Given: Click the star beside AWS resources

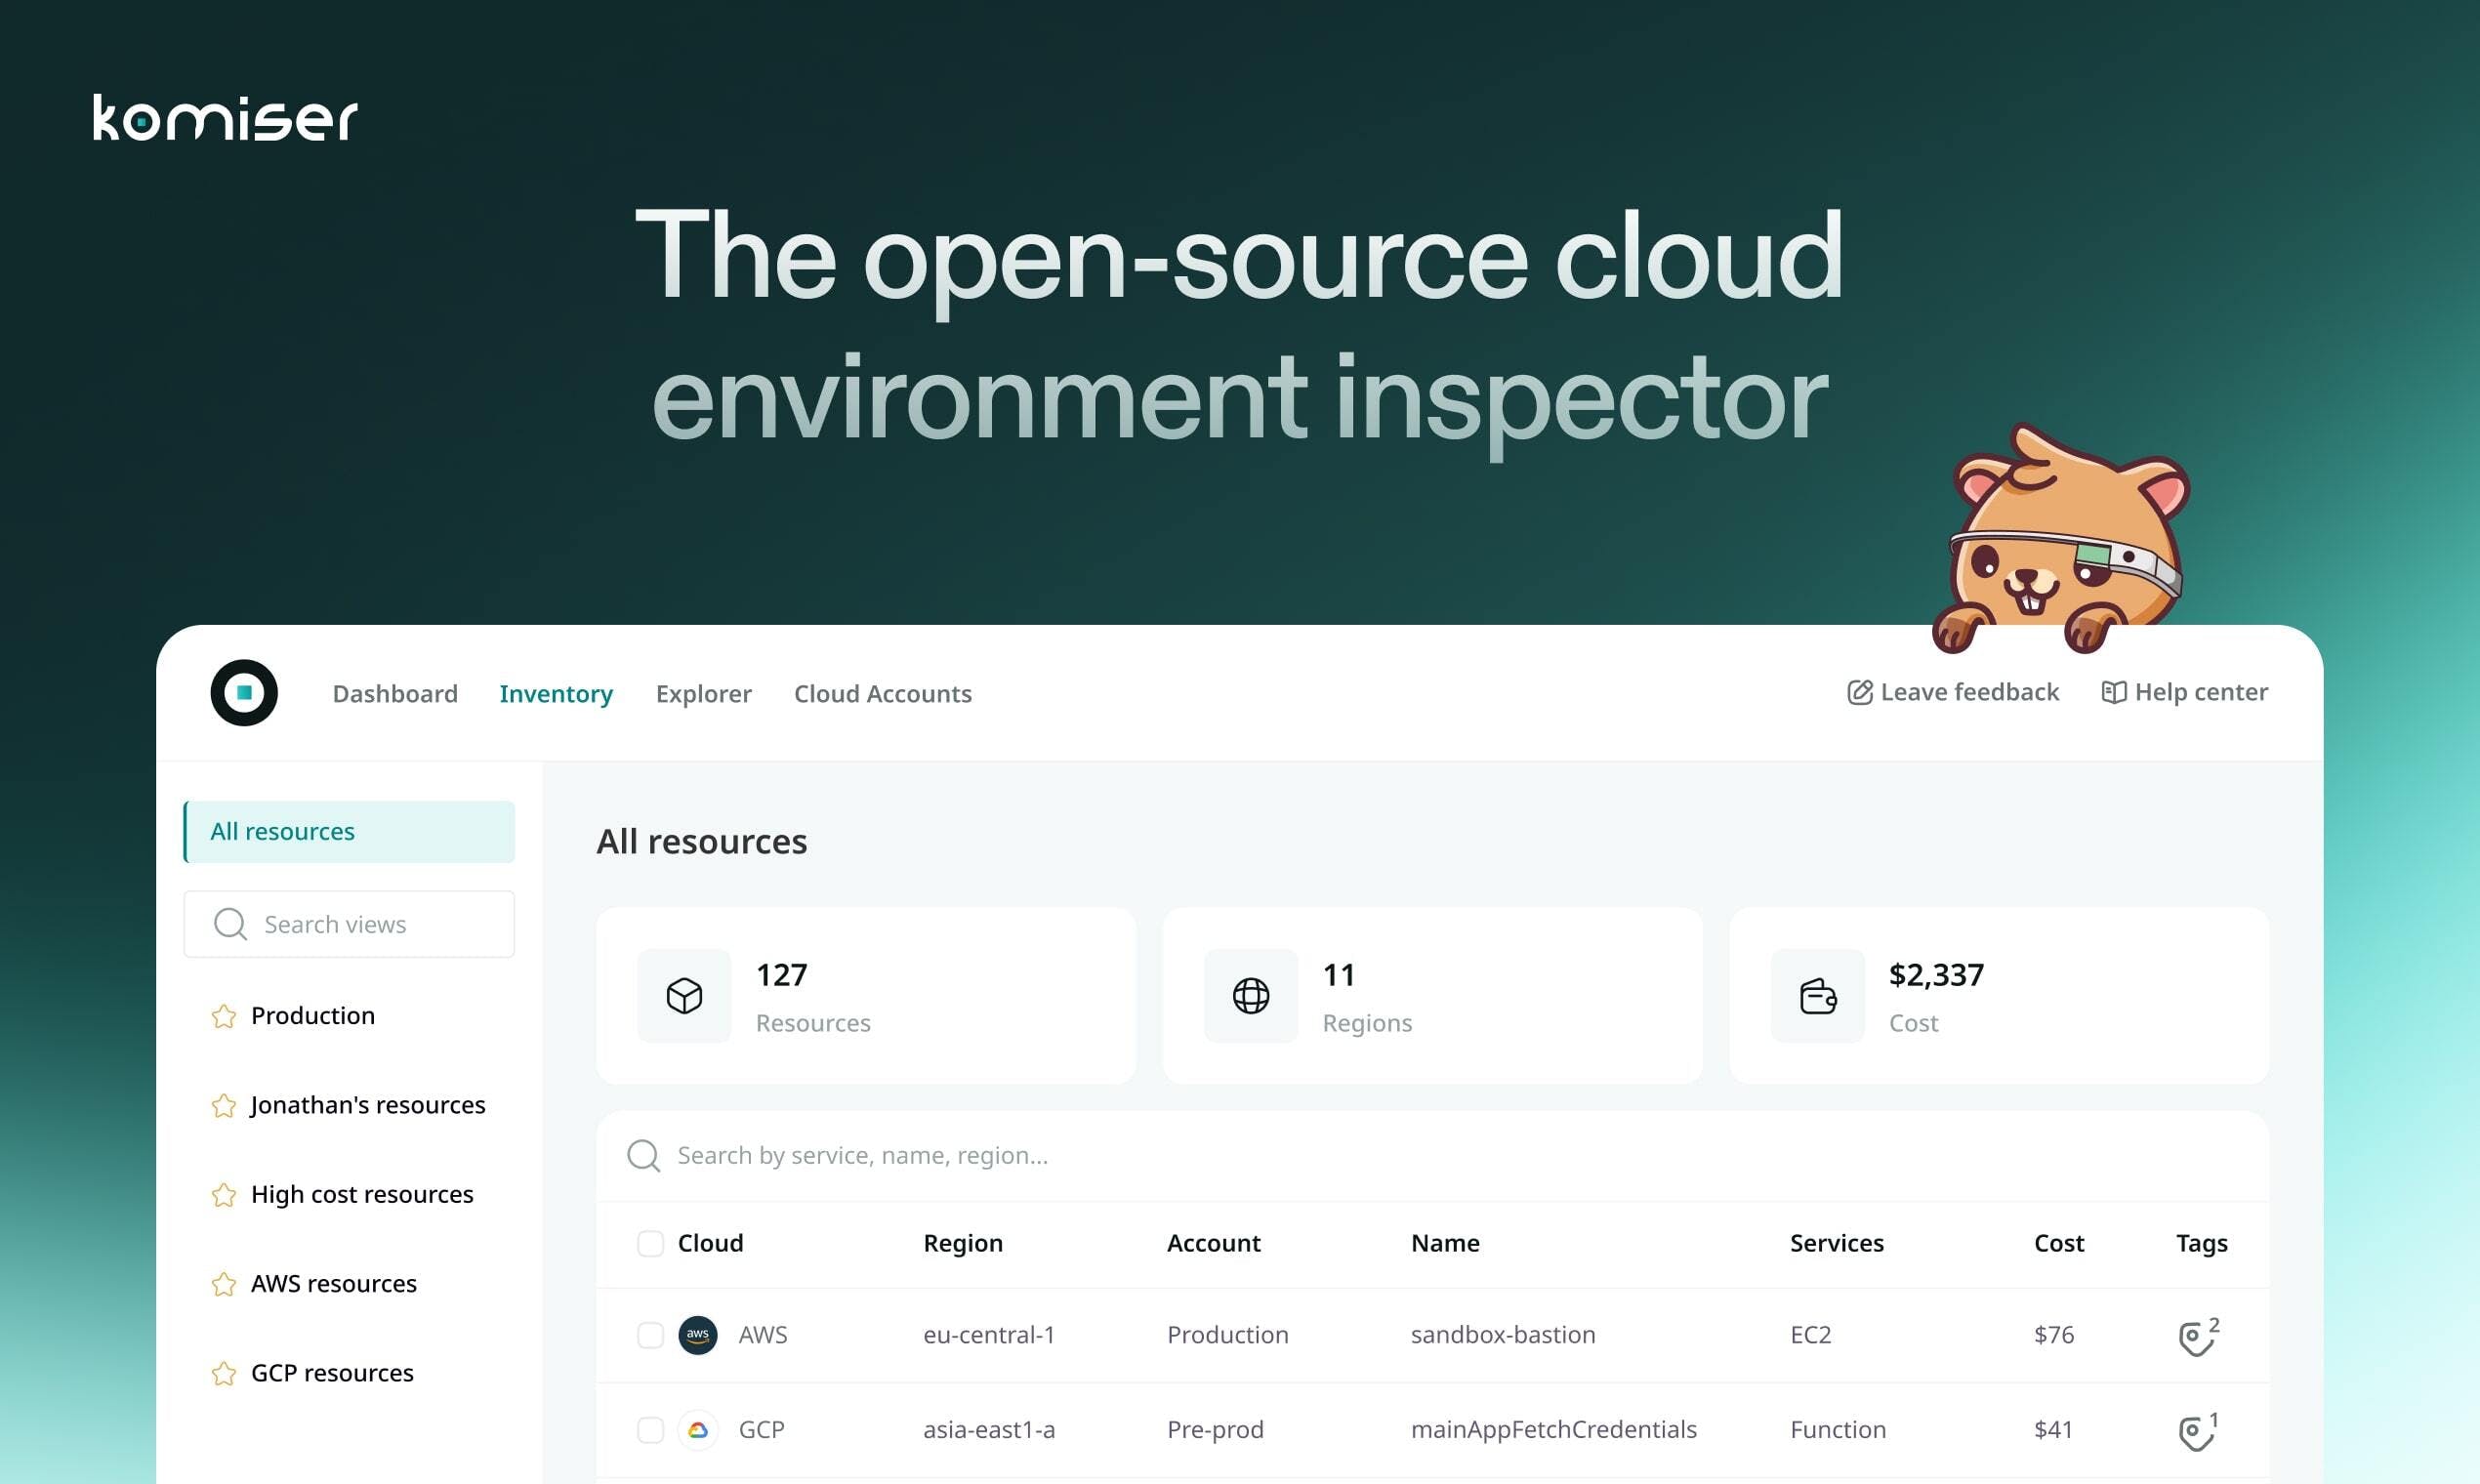Looking at the screenshot, I should pyautogui.click(x=224, y=1284).
